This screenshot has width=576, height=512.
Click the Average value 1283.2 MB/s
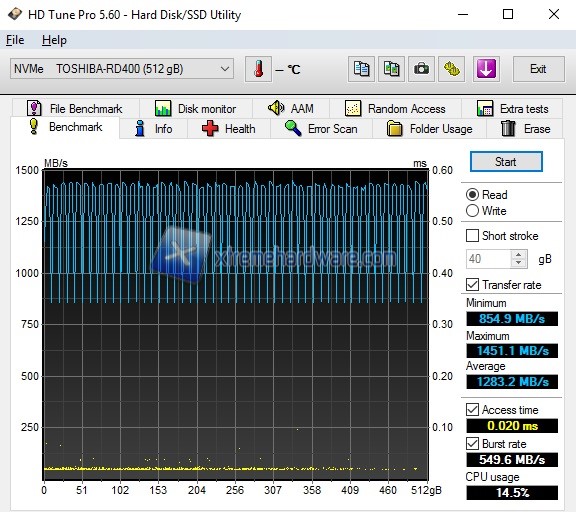[512, 382]
